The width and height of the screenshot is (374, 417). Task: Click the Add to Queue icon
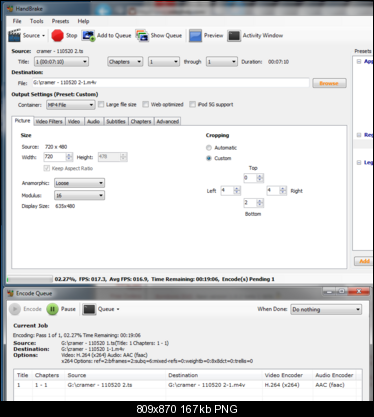pyautogui.click(x=89, y=36)
